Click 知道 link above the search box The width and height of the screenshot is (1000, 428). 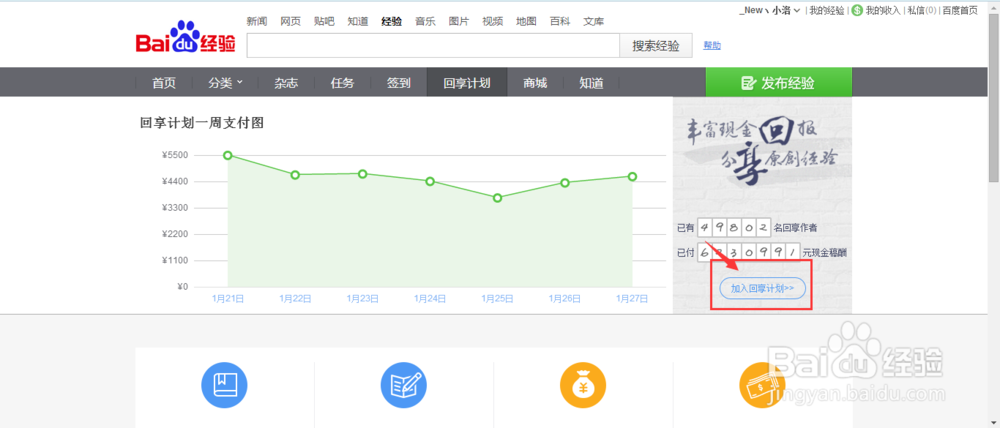click(x=358, y=21)
